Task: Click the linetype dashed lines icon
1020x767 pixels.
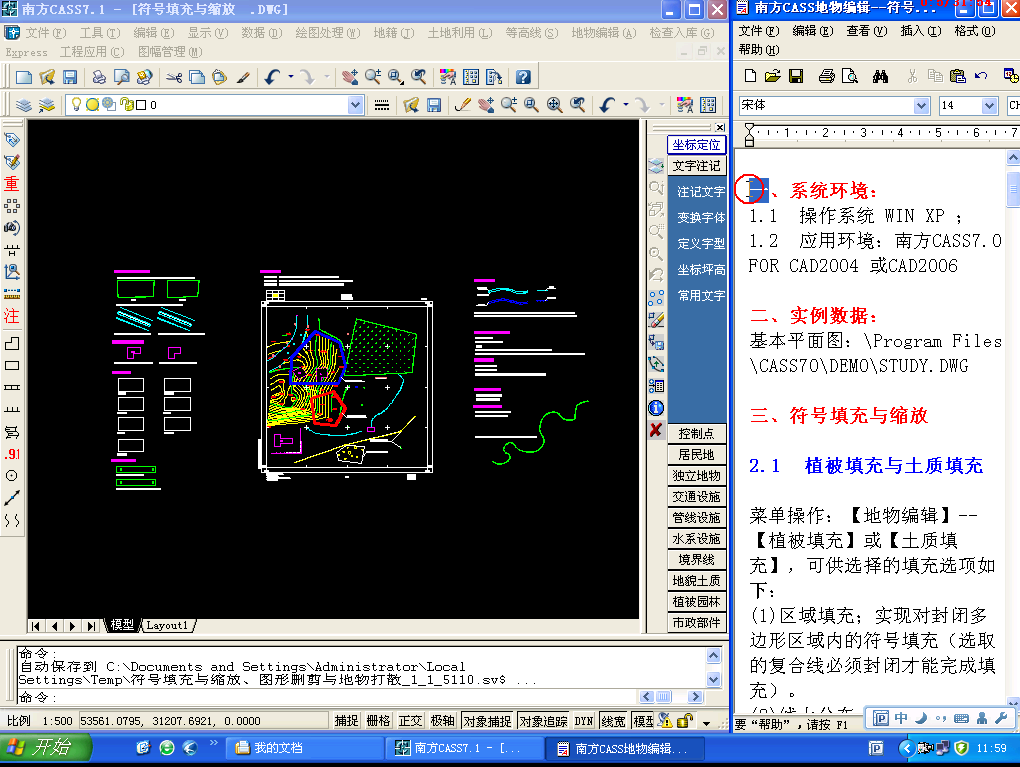Action: click(382, 105)
